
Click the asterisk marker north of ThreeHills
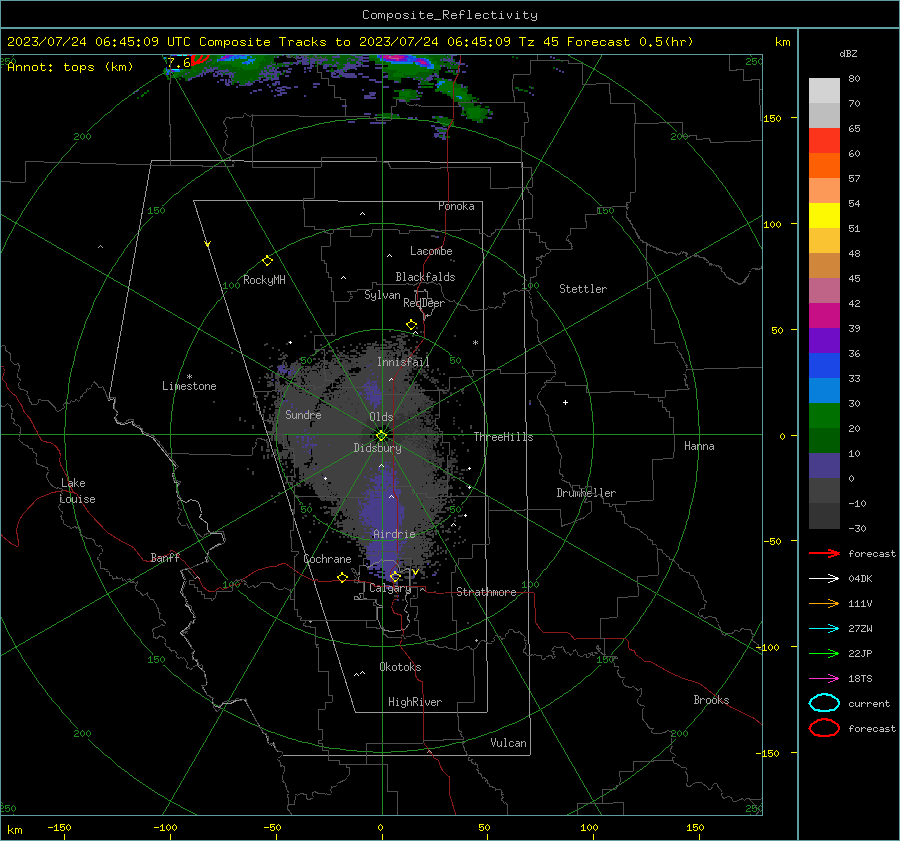point(475,343)
